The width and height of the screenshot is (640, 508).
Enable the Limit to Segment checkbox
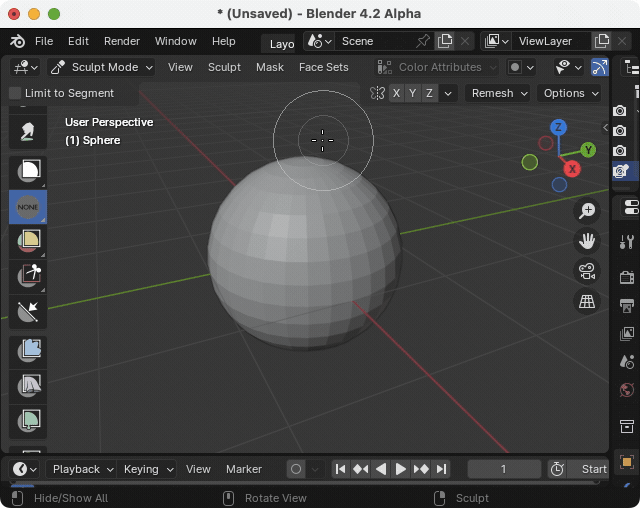point(15,93)
